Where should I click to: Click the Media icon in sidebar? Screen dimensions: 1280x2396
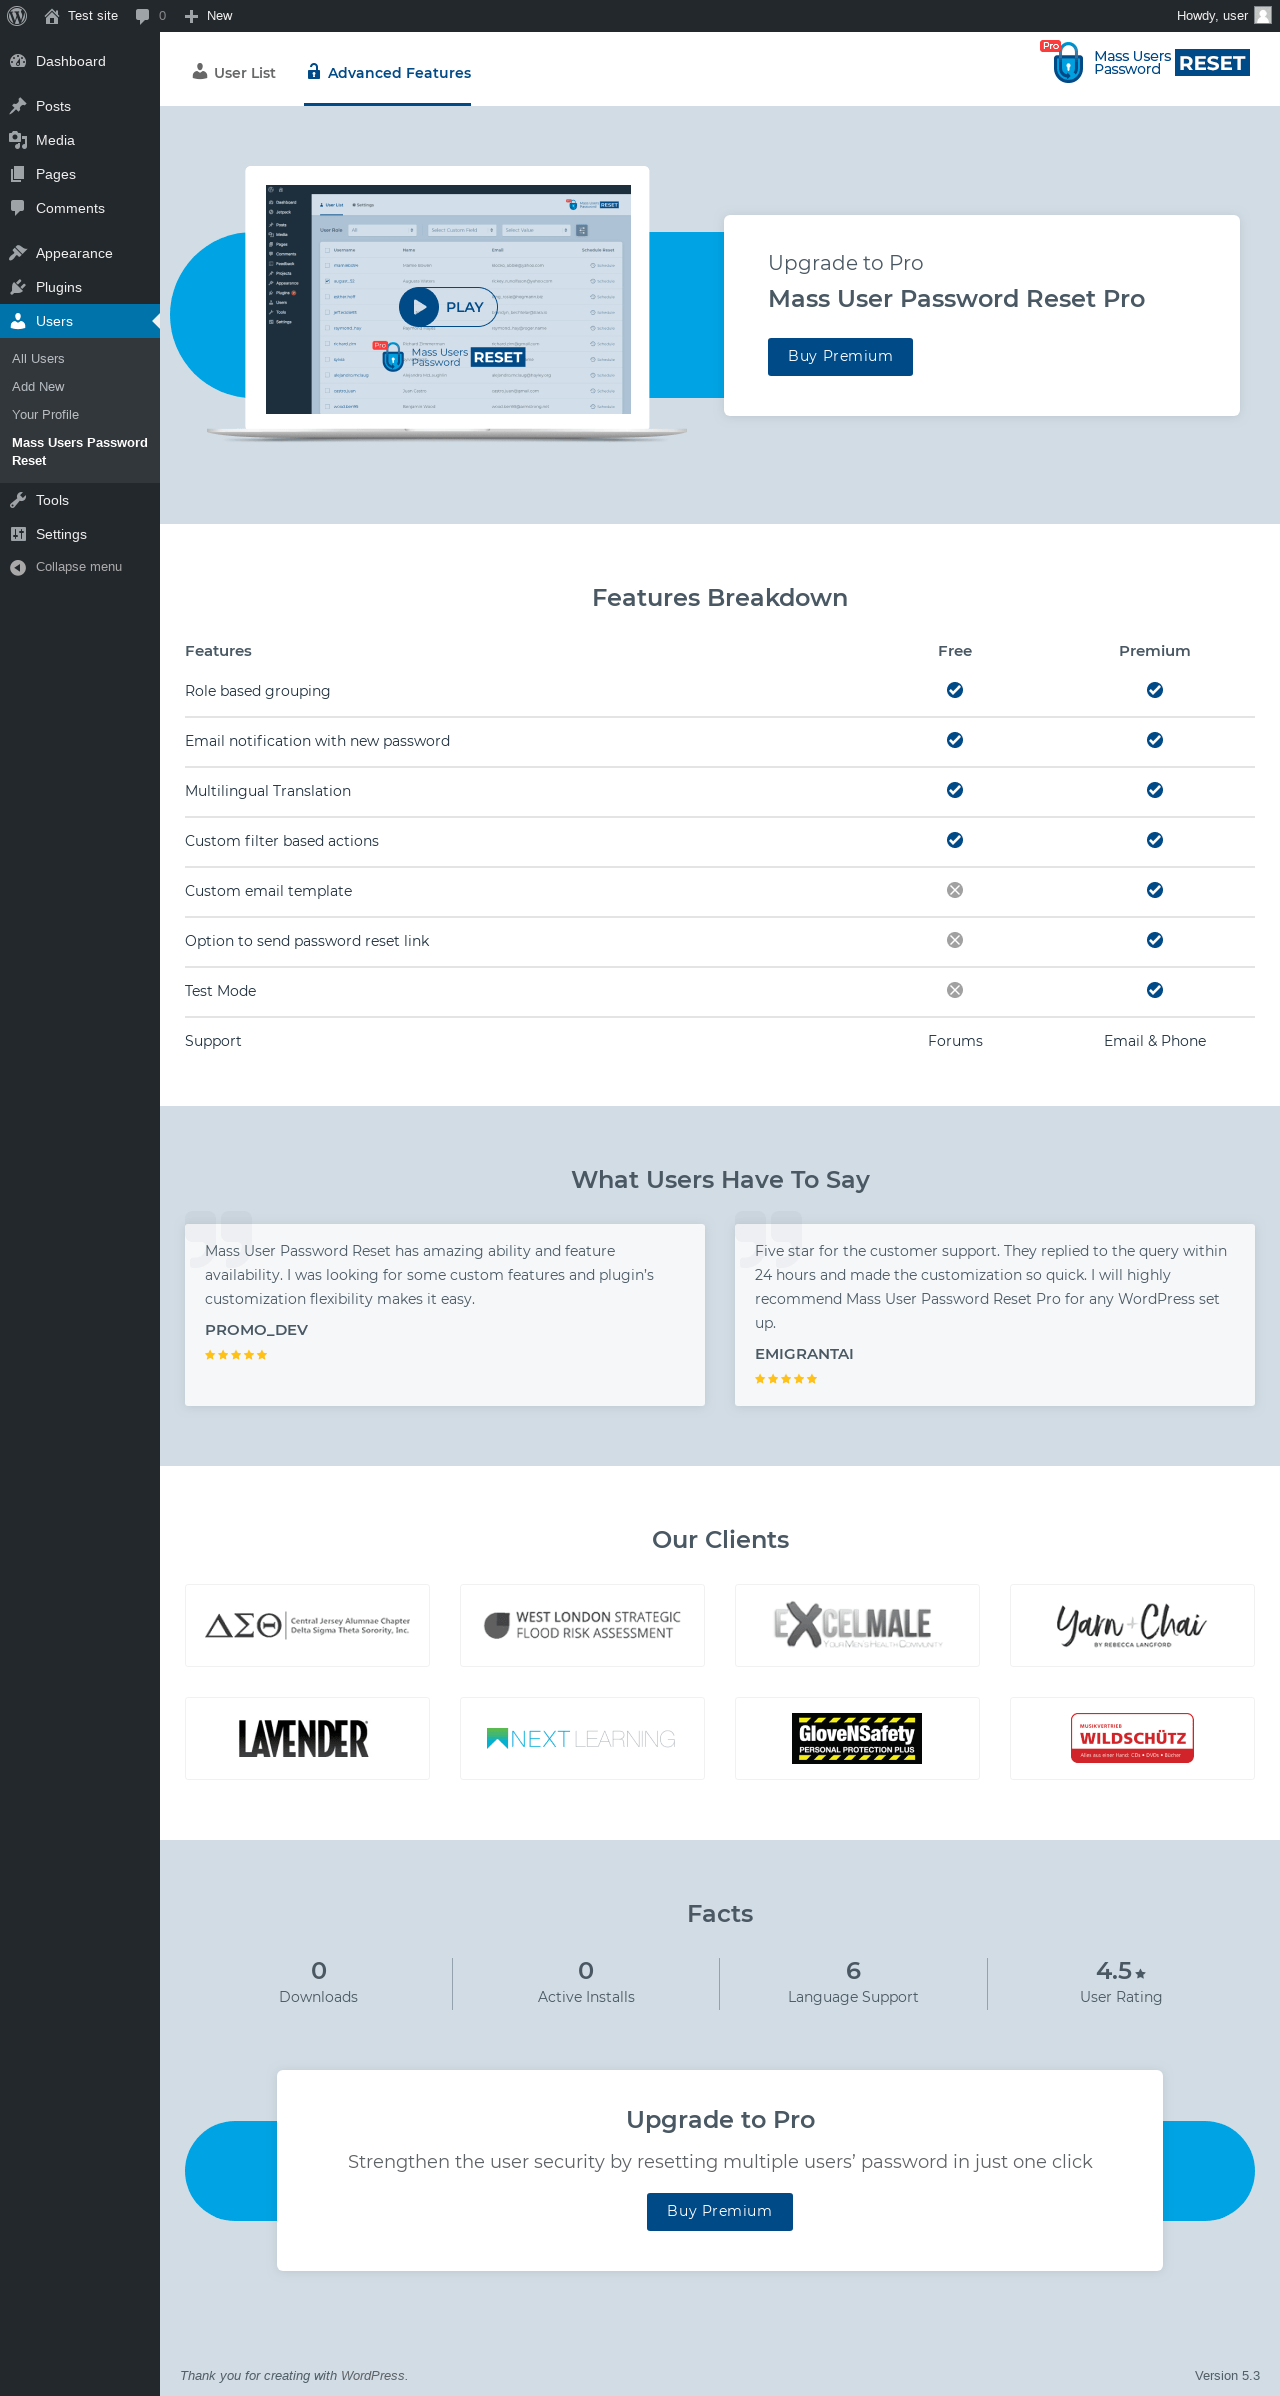18,140
